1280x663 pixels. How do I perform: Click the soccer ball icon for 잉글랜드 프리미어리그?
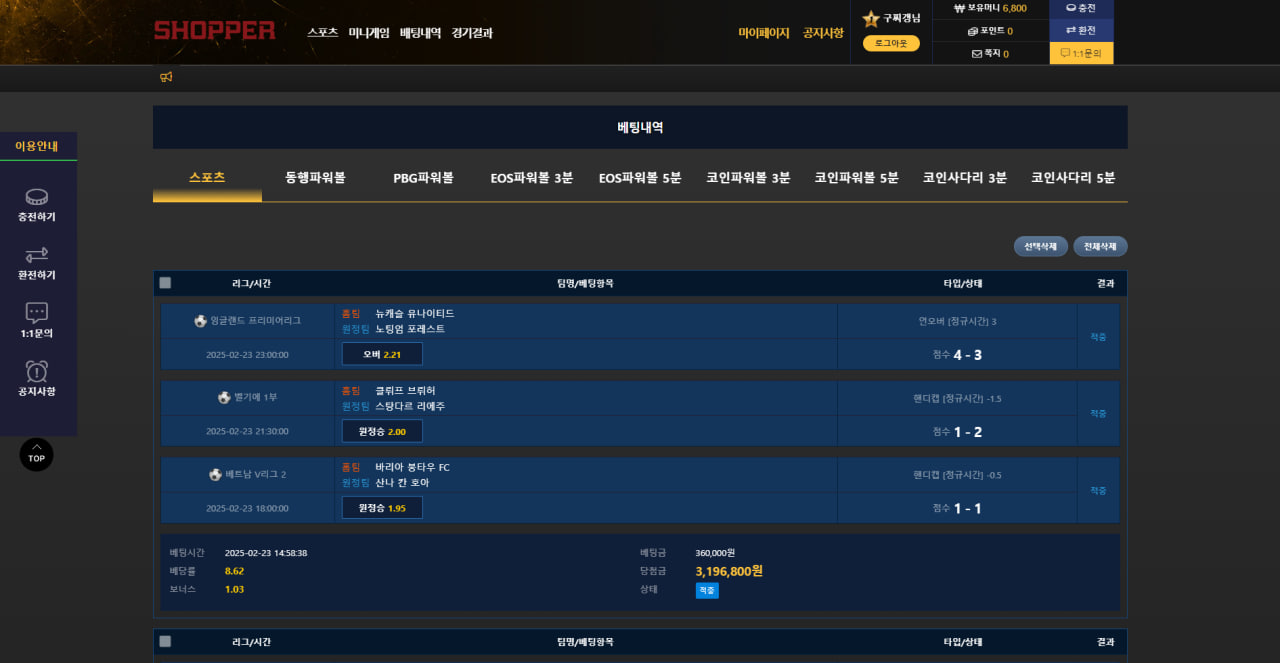click(x=201, y=321)
